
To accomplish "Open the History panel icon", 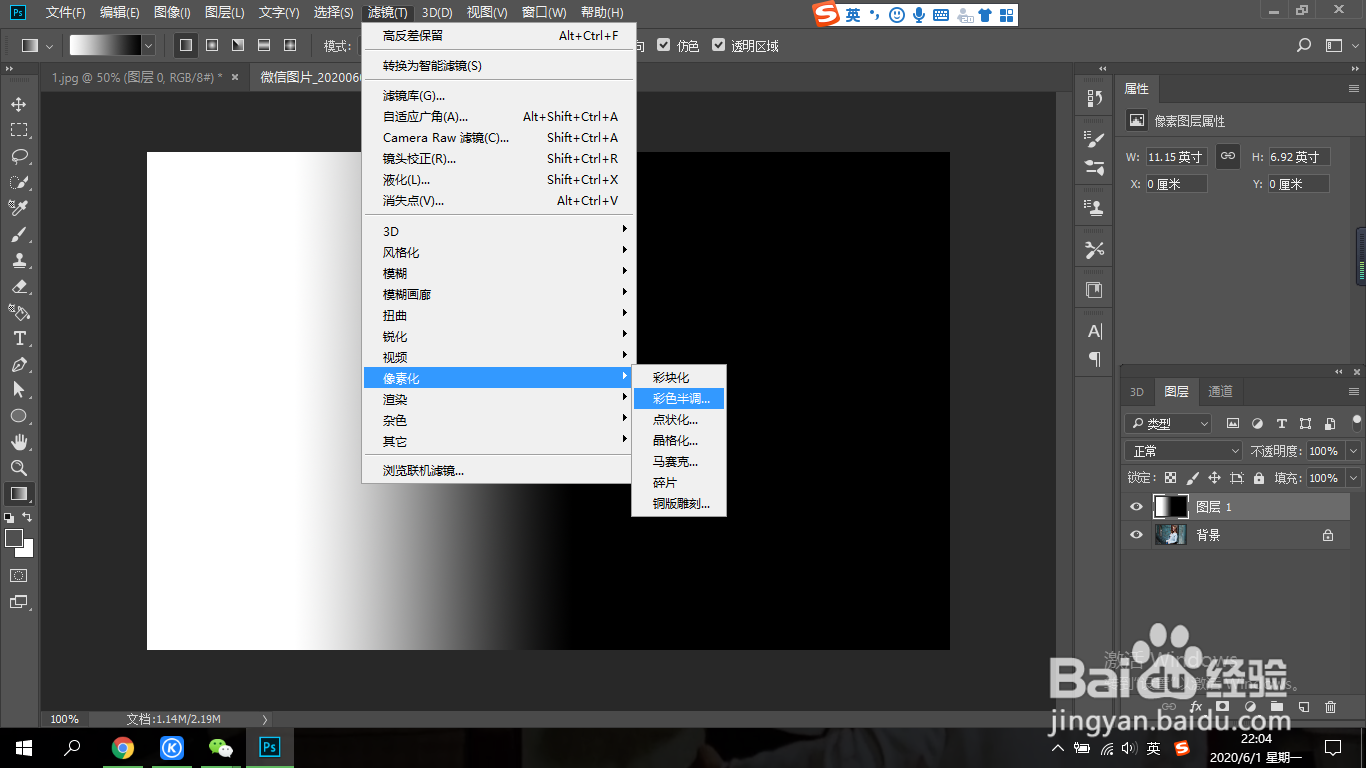I will [x=1095, y=98].
